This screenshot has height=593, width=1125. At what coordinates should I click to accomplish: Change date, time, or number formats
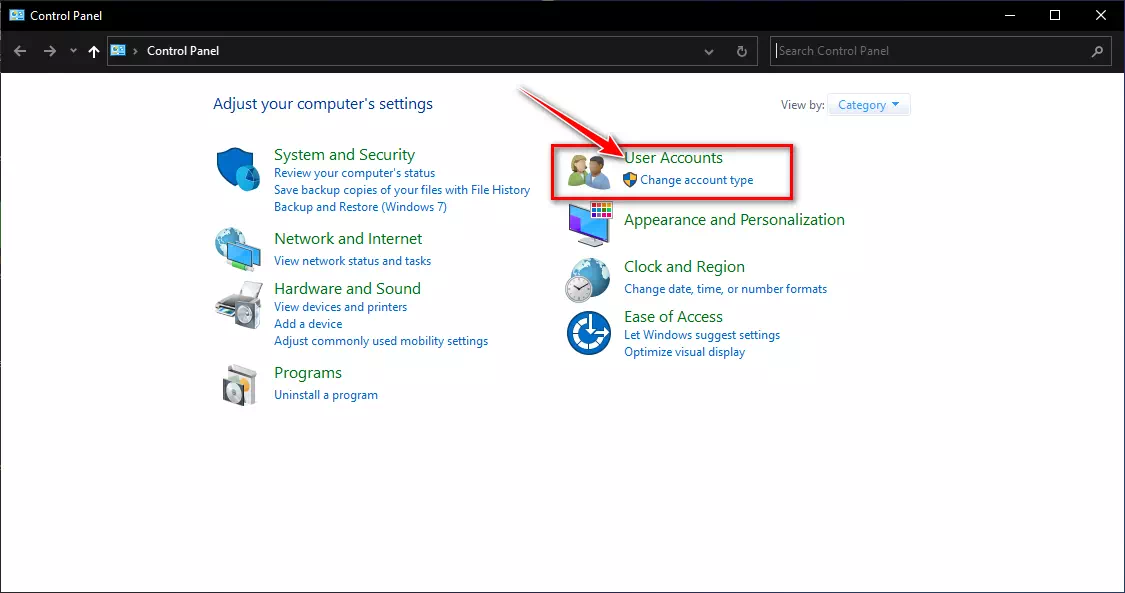[725, 289]
